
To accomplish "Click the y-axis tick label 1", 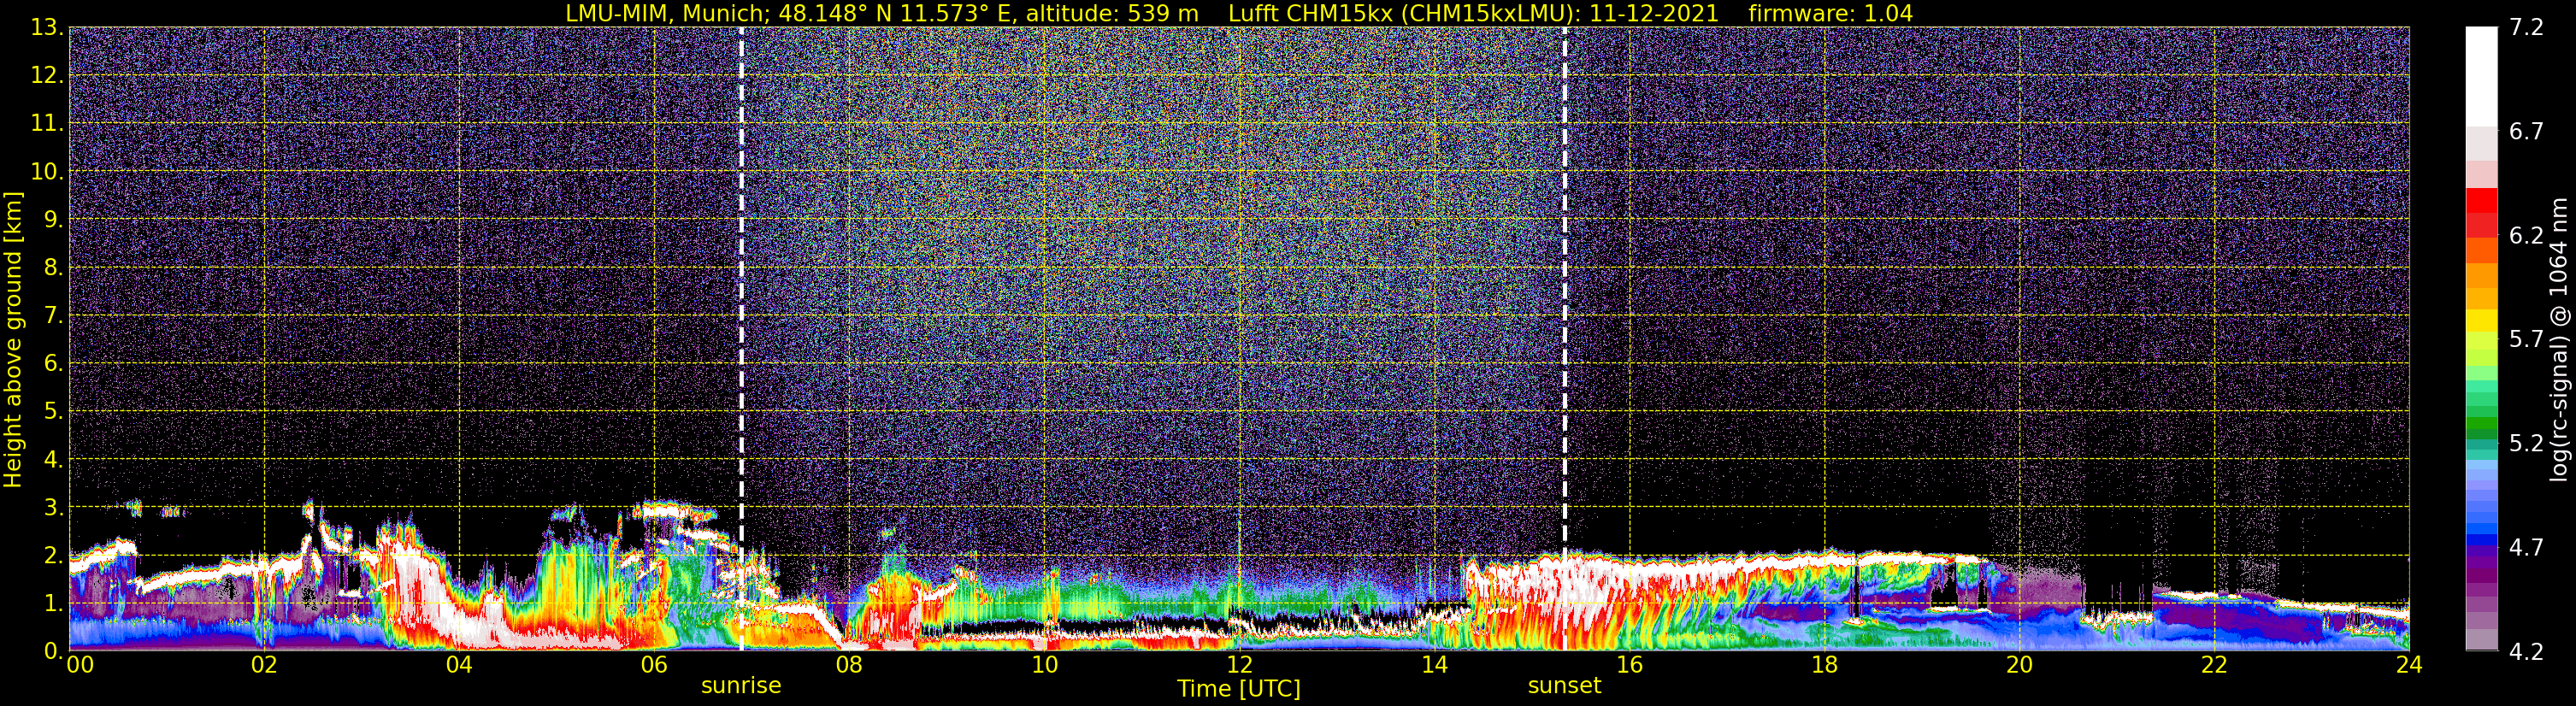I will (x=53, y=603).
